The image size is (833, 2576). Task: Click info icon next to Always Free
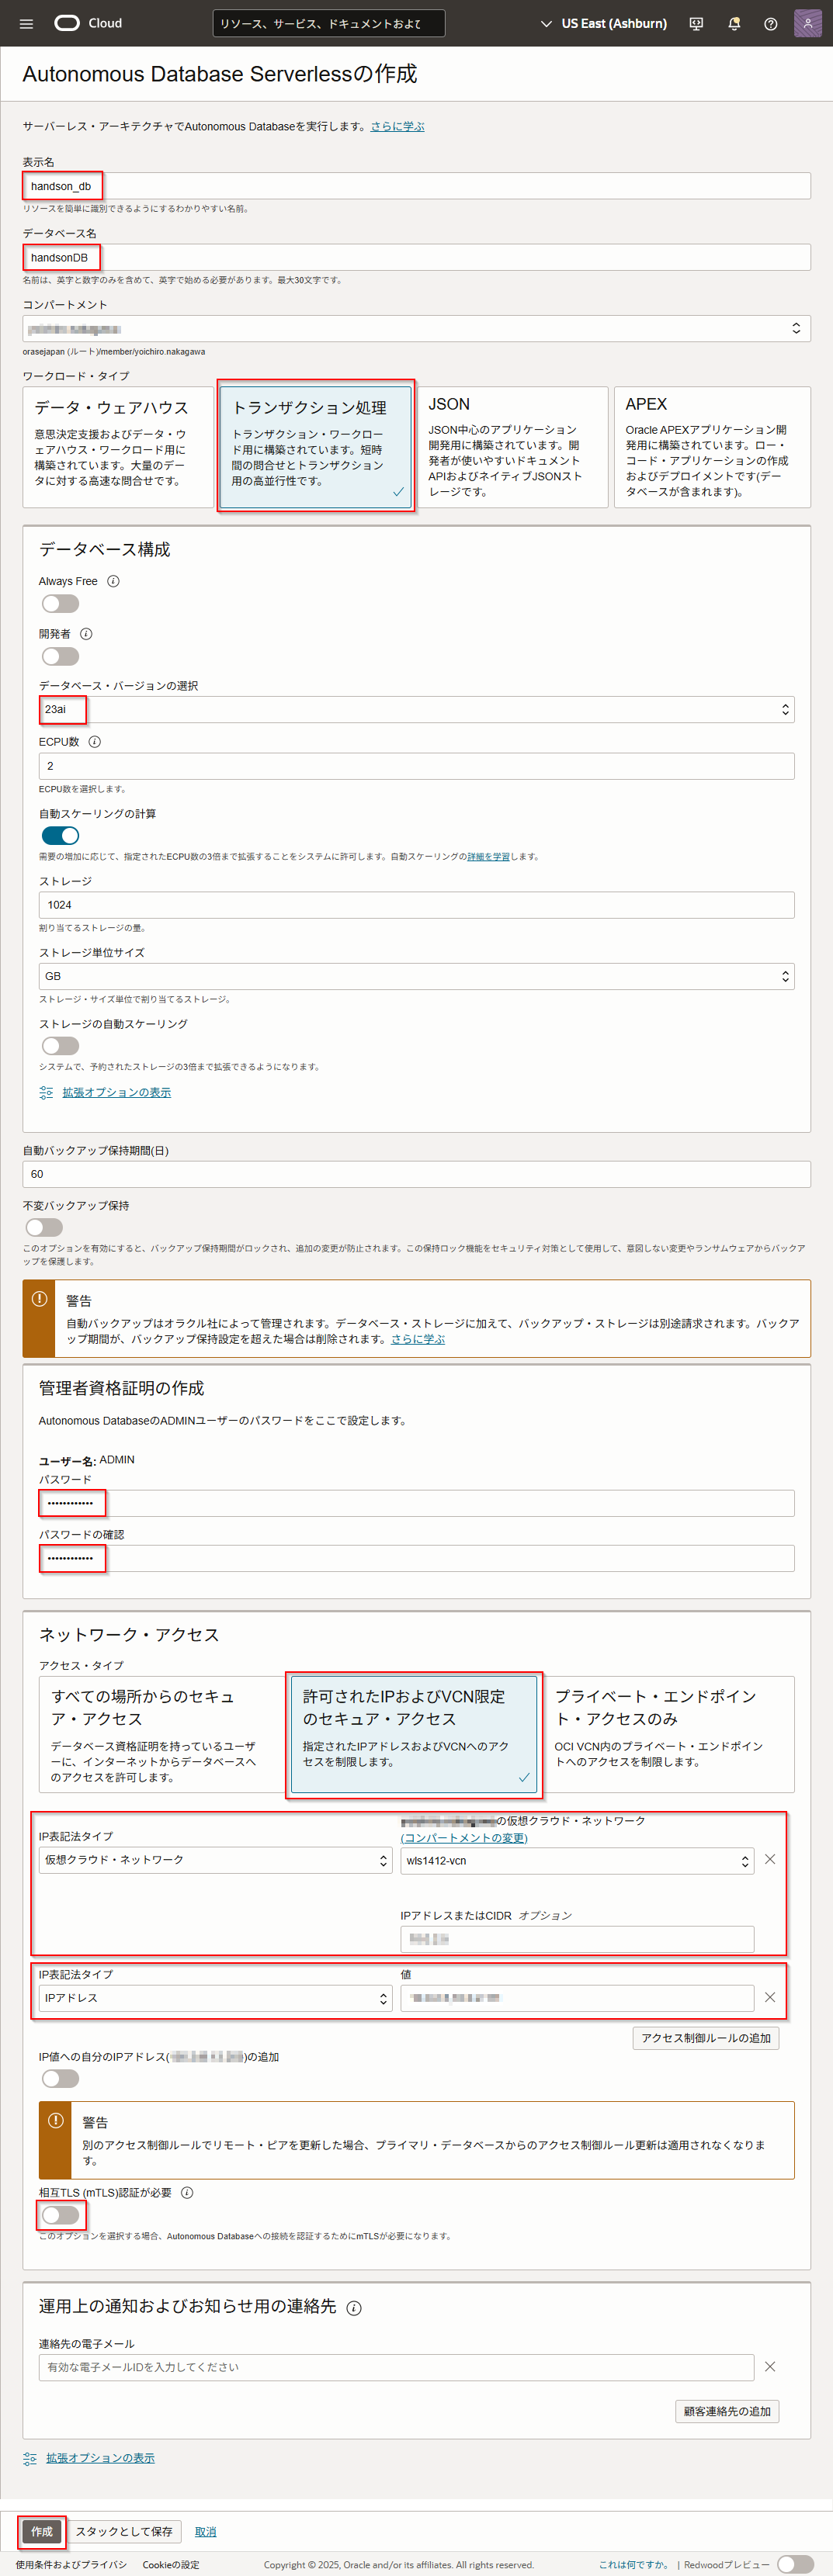click(113, 581)
